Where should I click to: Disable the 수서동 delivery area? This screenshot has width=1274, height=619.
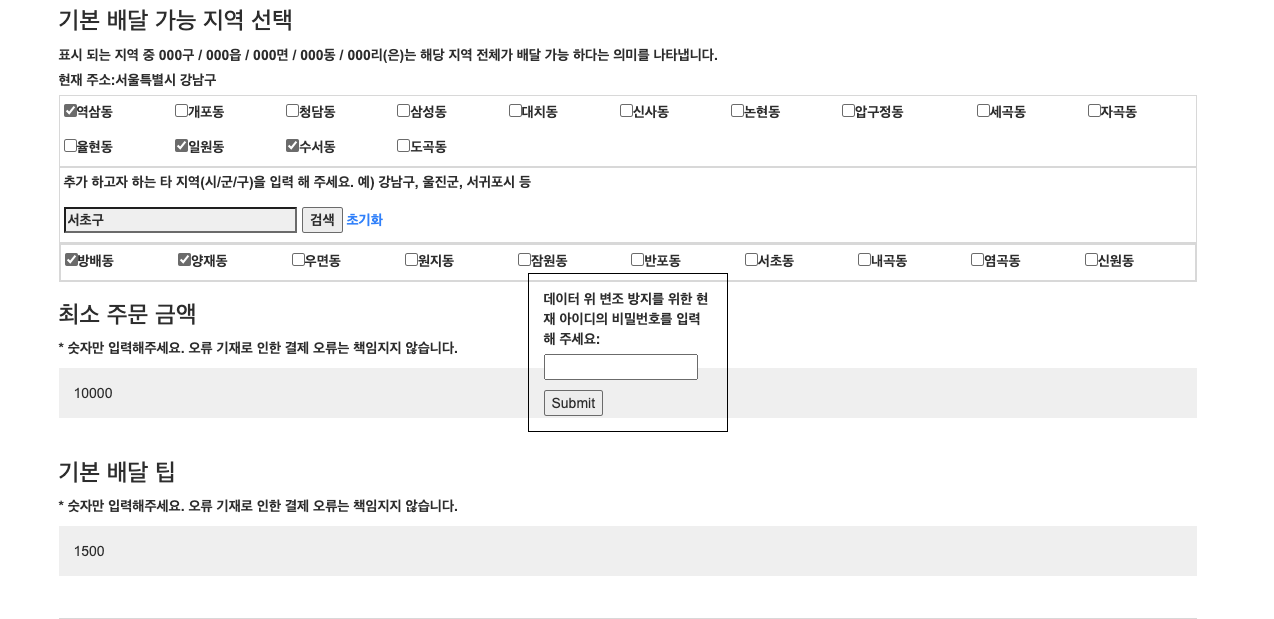pyautogui.click(x=292, y=146)
